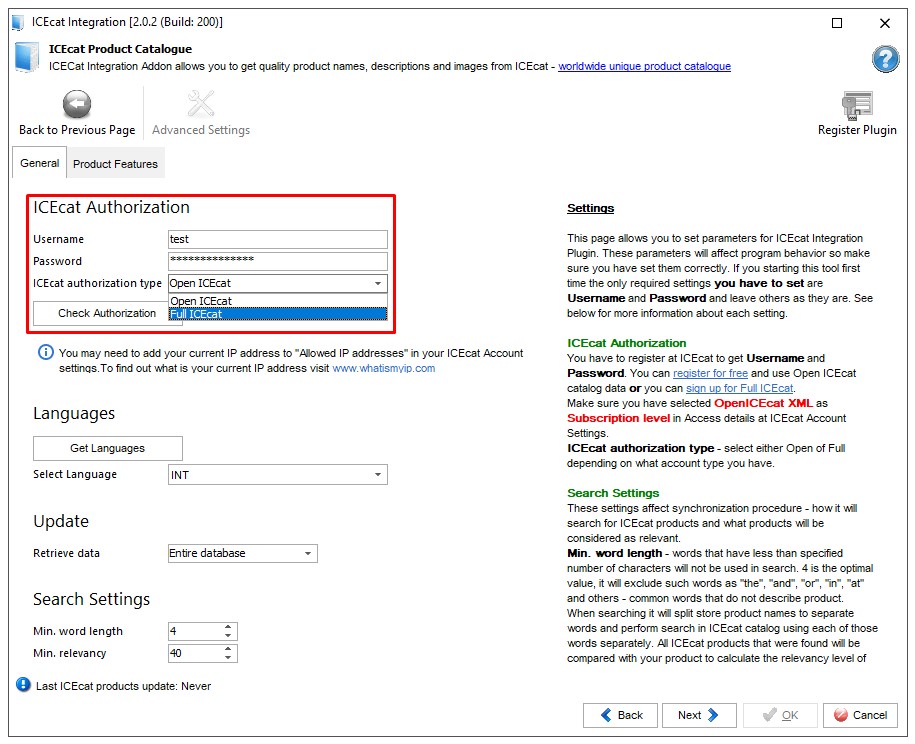Open the www.whatismyip.com link

click(x=383, y=368)
